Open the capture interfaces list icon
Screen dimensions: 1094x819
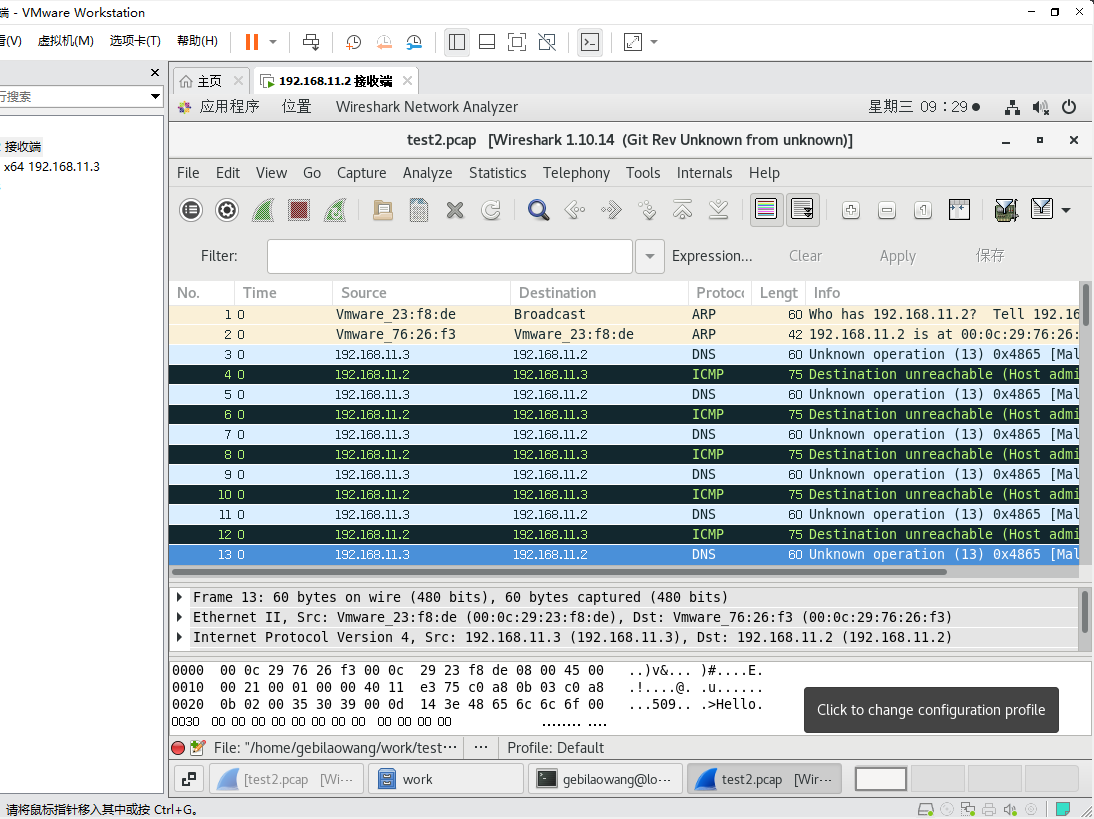[190, 210]
